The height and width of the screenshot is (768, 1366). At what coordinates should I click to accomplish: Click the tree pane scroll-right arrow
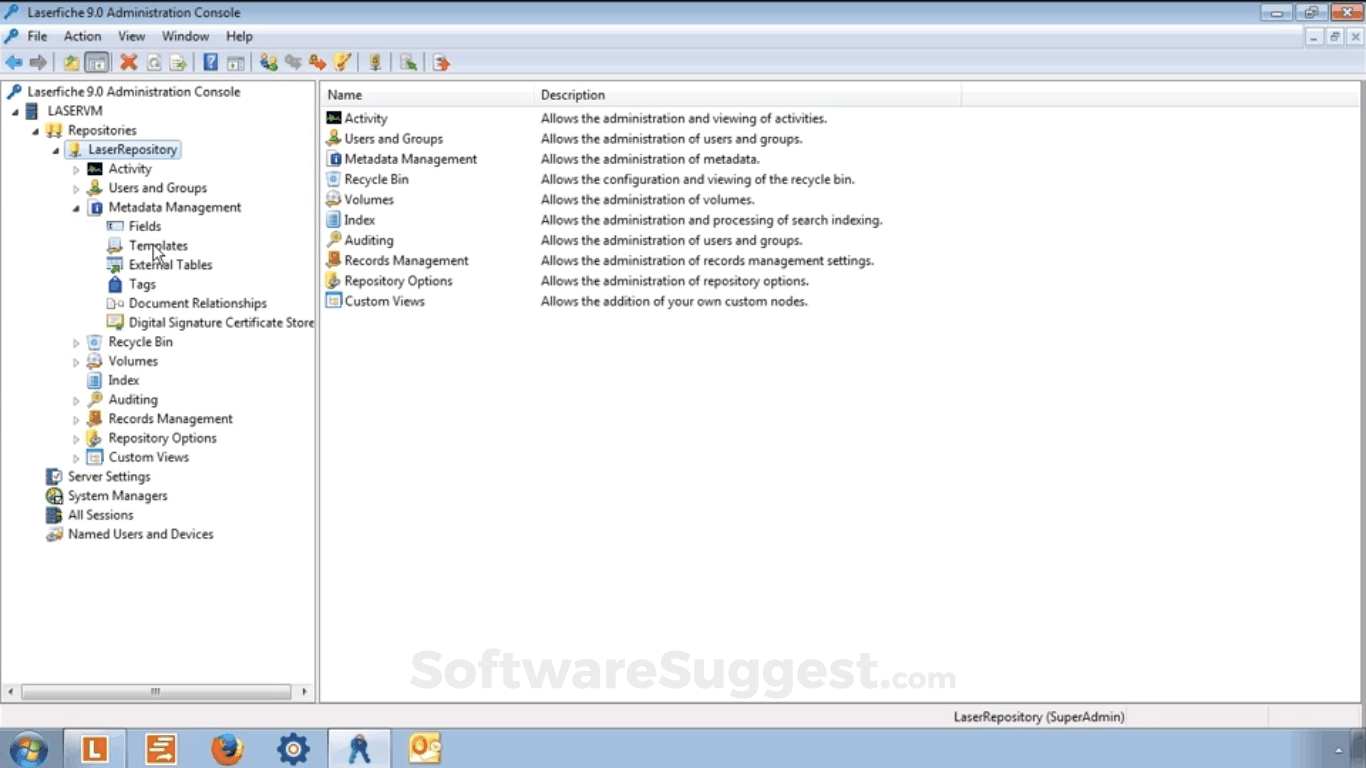(305, 691)
